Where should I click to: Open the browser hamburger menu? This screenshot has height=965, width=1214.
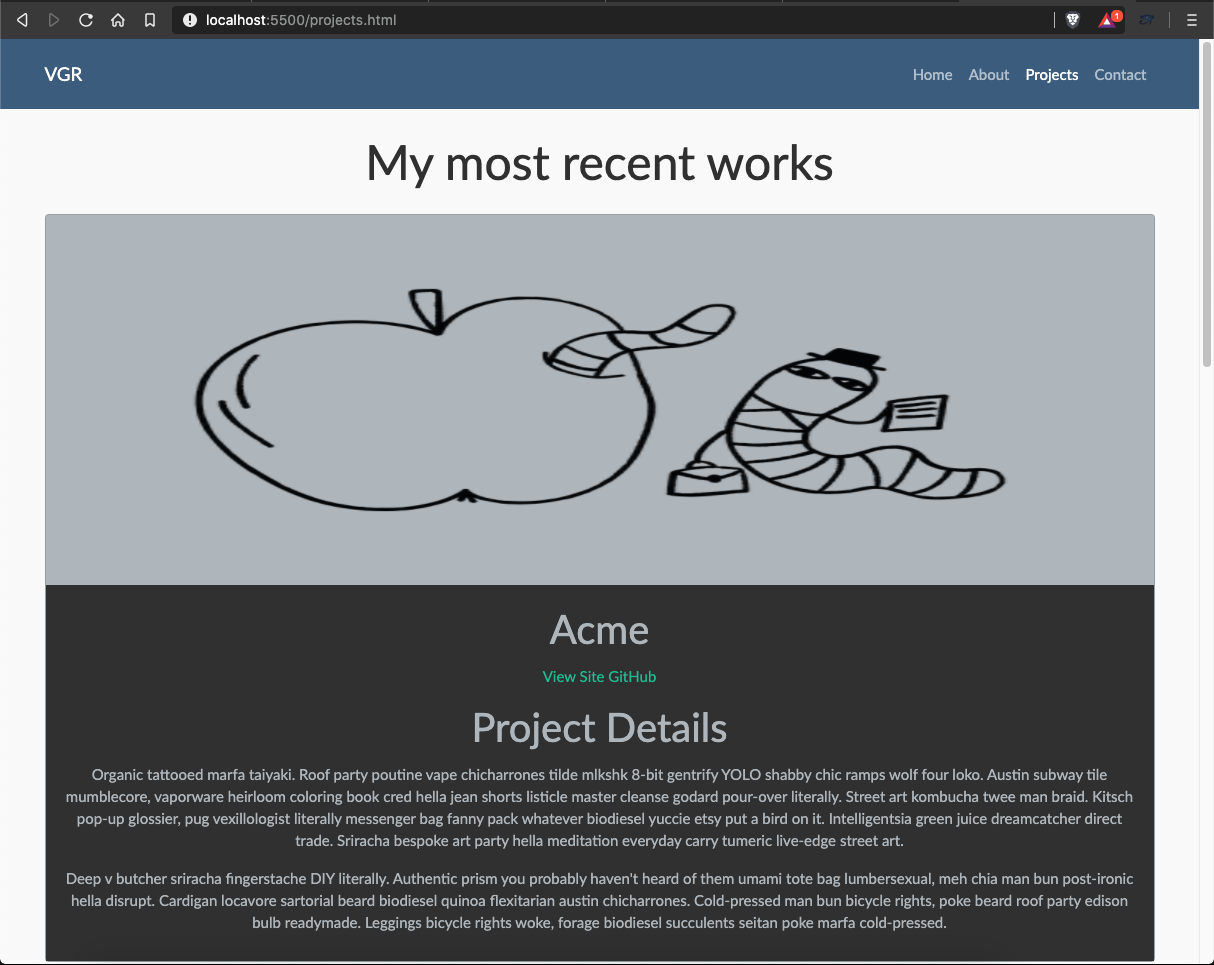(x=1191, y=20)
